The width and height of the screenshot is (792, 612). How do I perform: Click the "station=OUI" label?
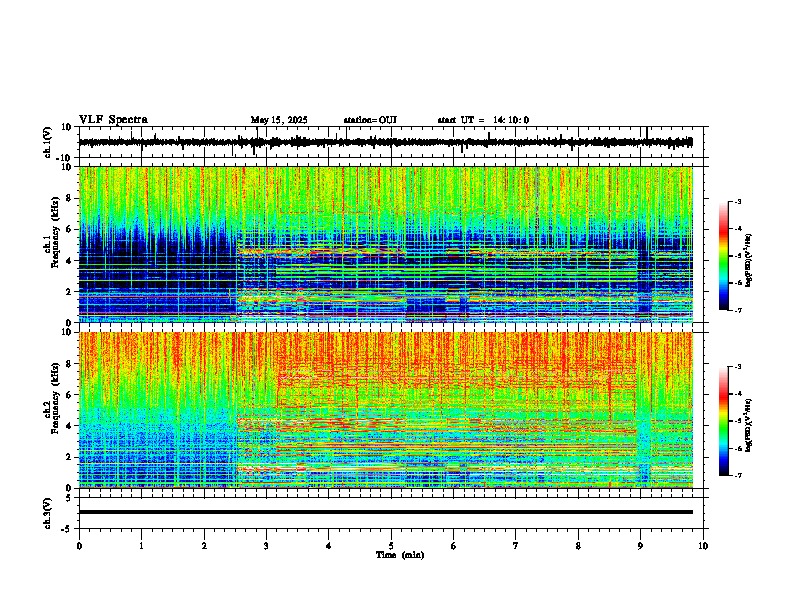(370, 120)
